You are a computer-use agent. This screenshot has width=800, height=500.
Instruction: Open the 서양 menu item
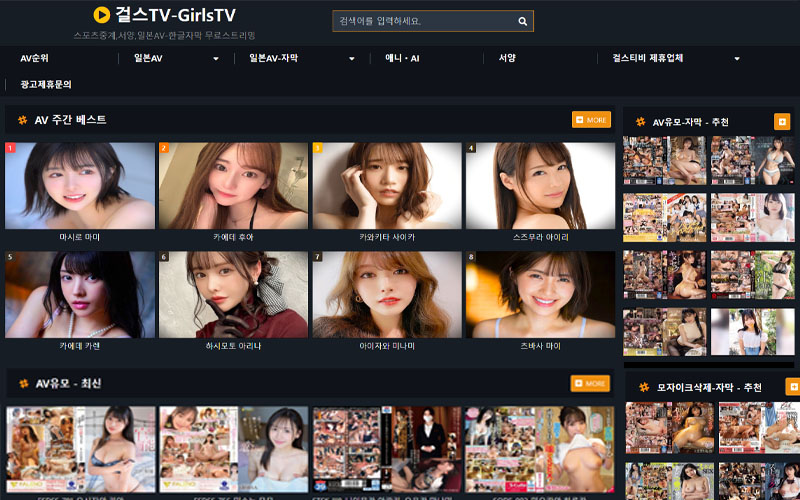point(507,58)
